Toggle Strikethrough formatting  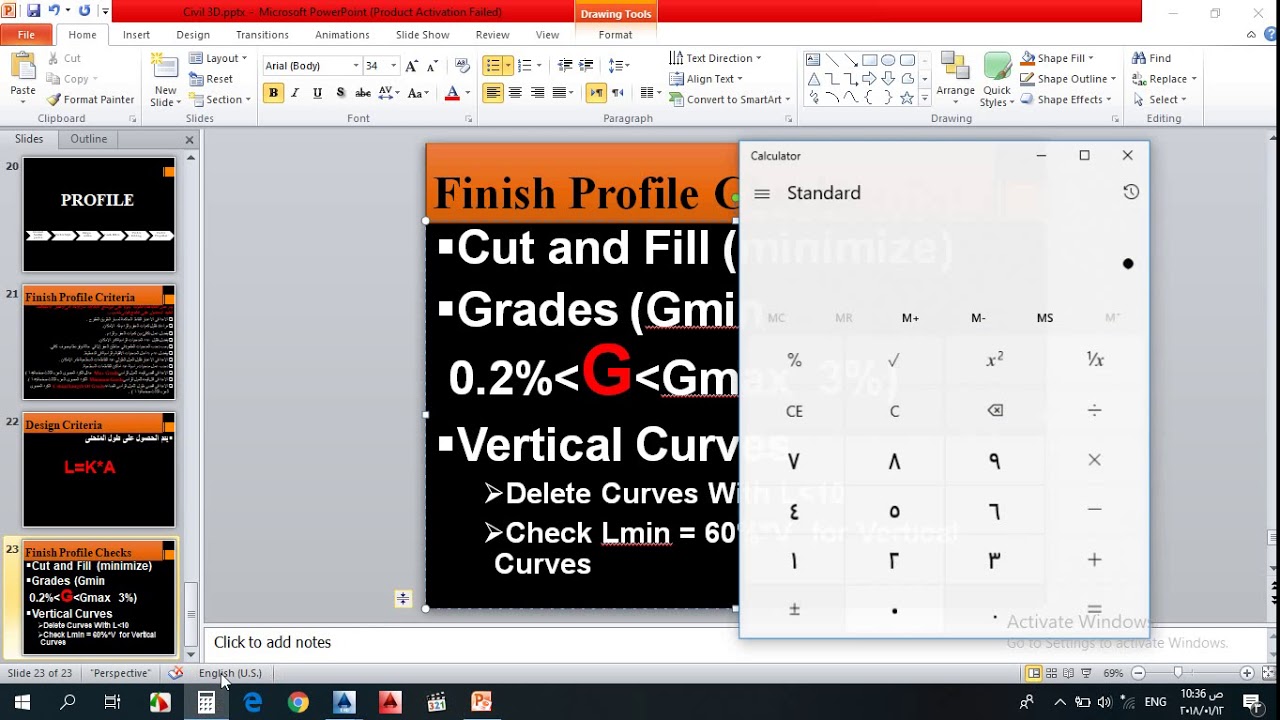(363, 93)
